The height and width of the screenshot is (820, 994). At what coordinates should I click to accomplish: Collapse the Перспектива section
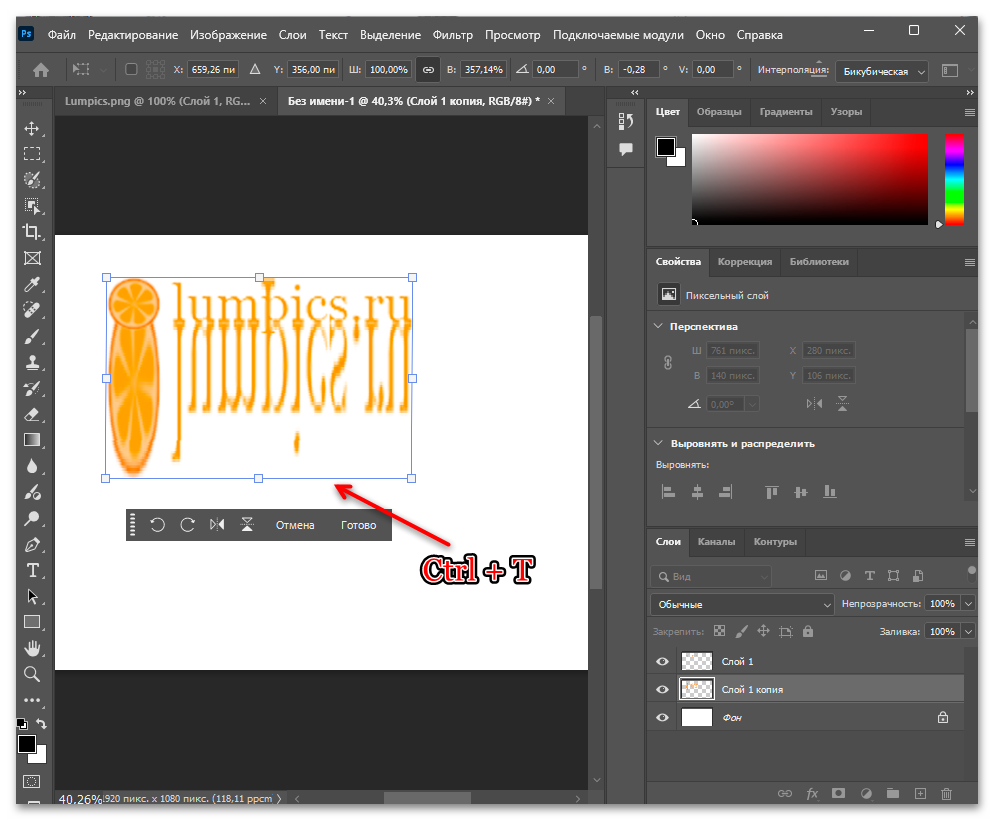(658, 326)
